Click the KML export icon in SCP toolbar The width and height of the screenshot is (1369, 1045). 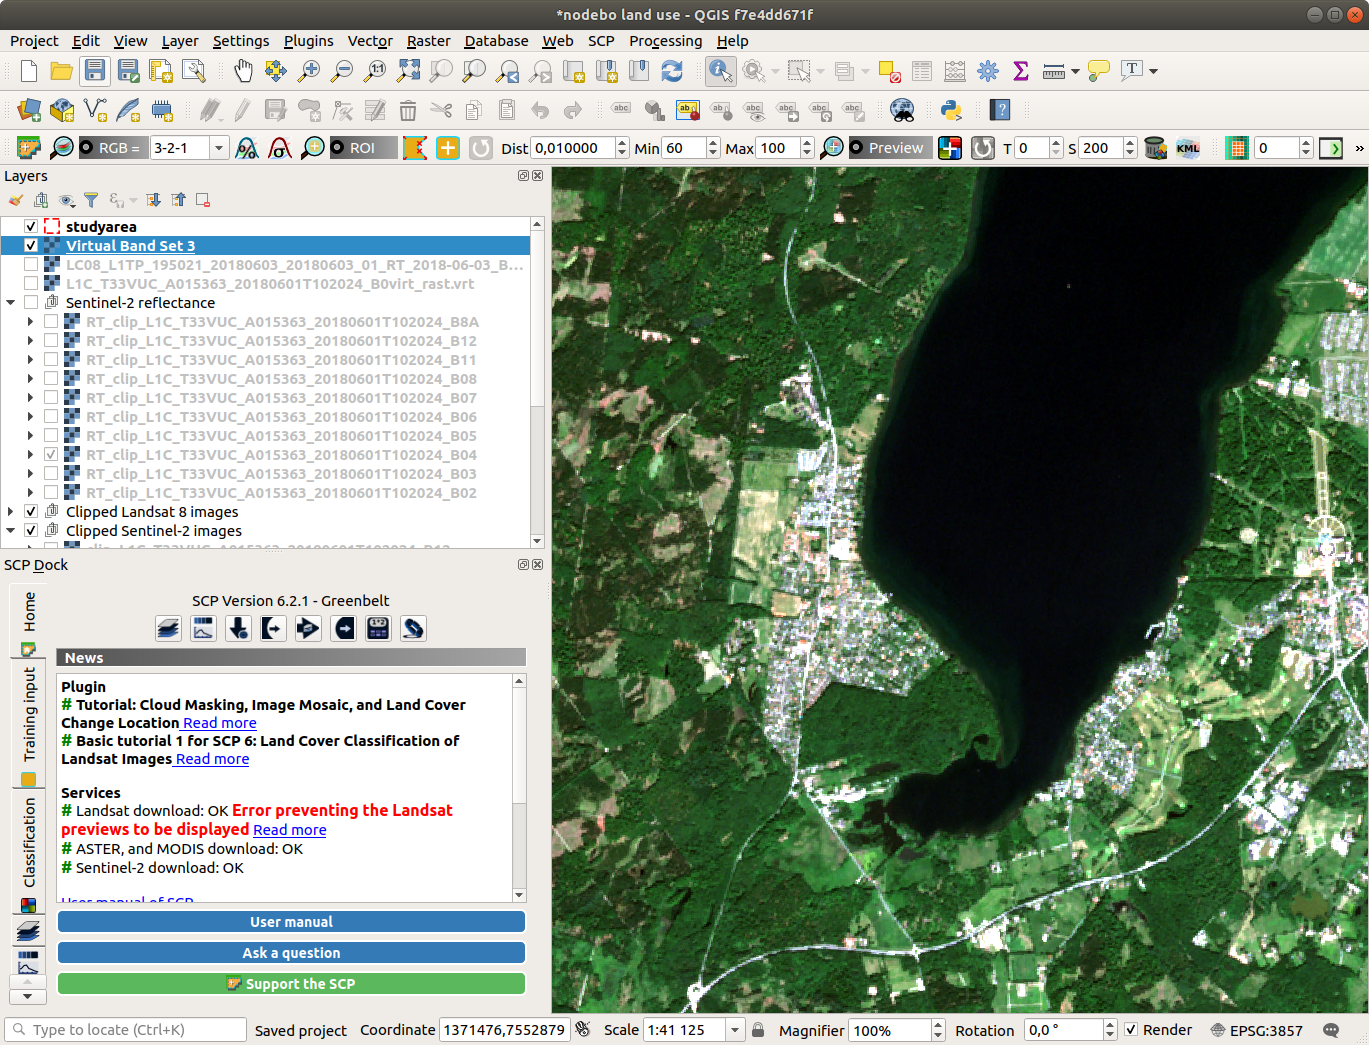coord(1187,148)
